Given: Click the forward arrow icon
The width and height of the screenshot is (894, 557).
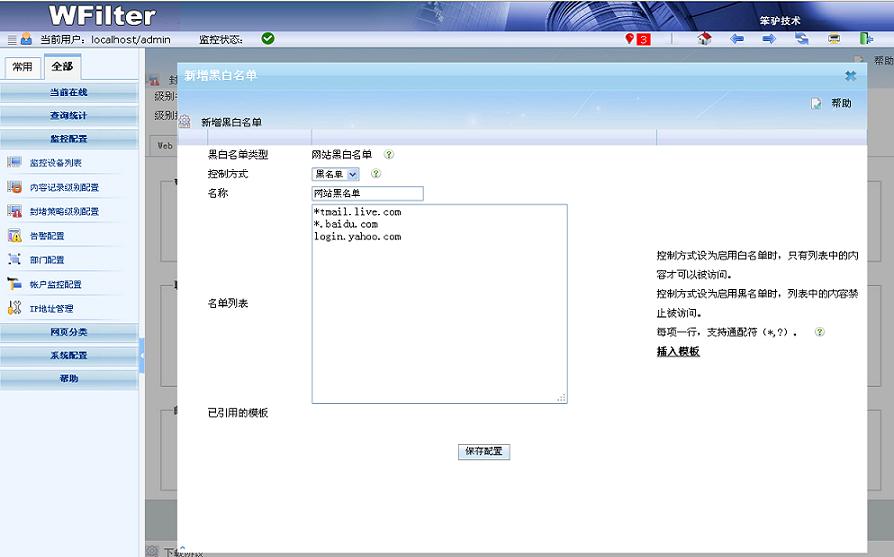Looking at the screenshot, I should [x=769, y=39].
